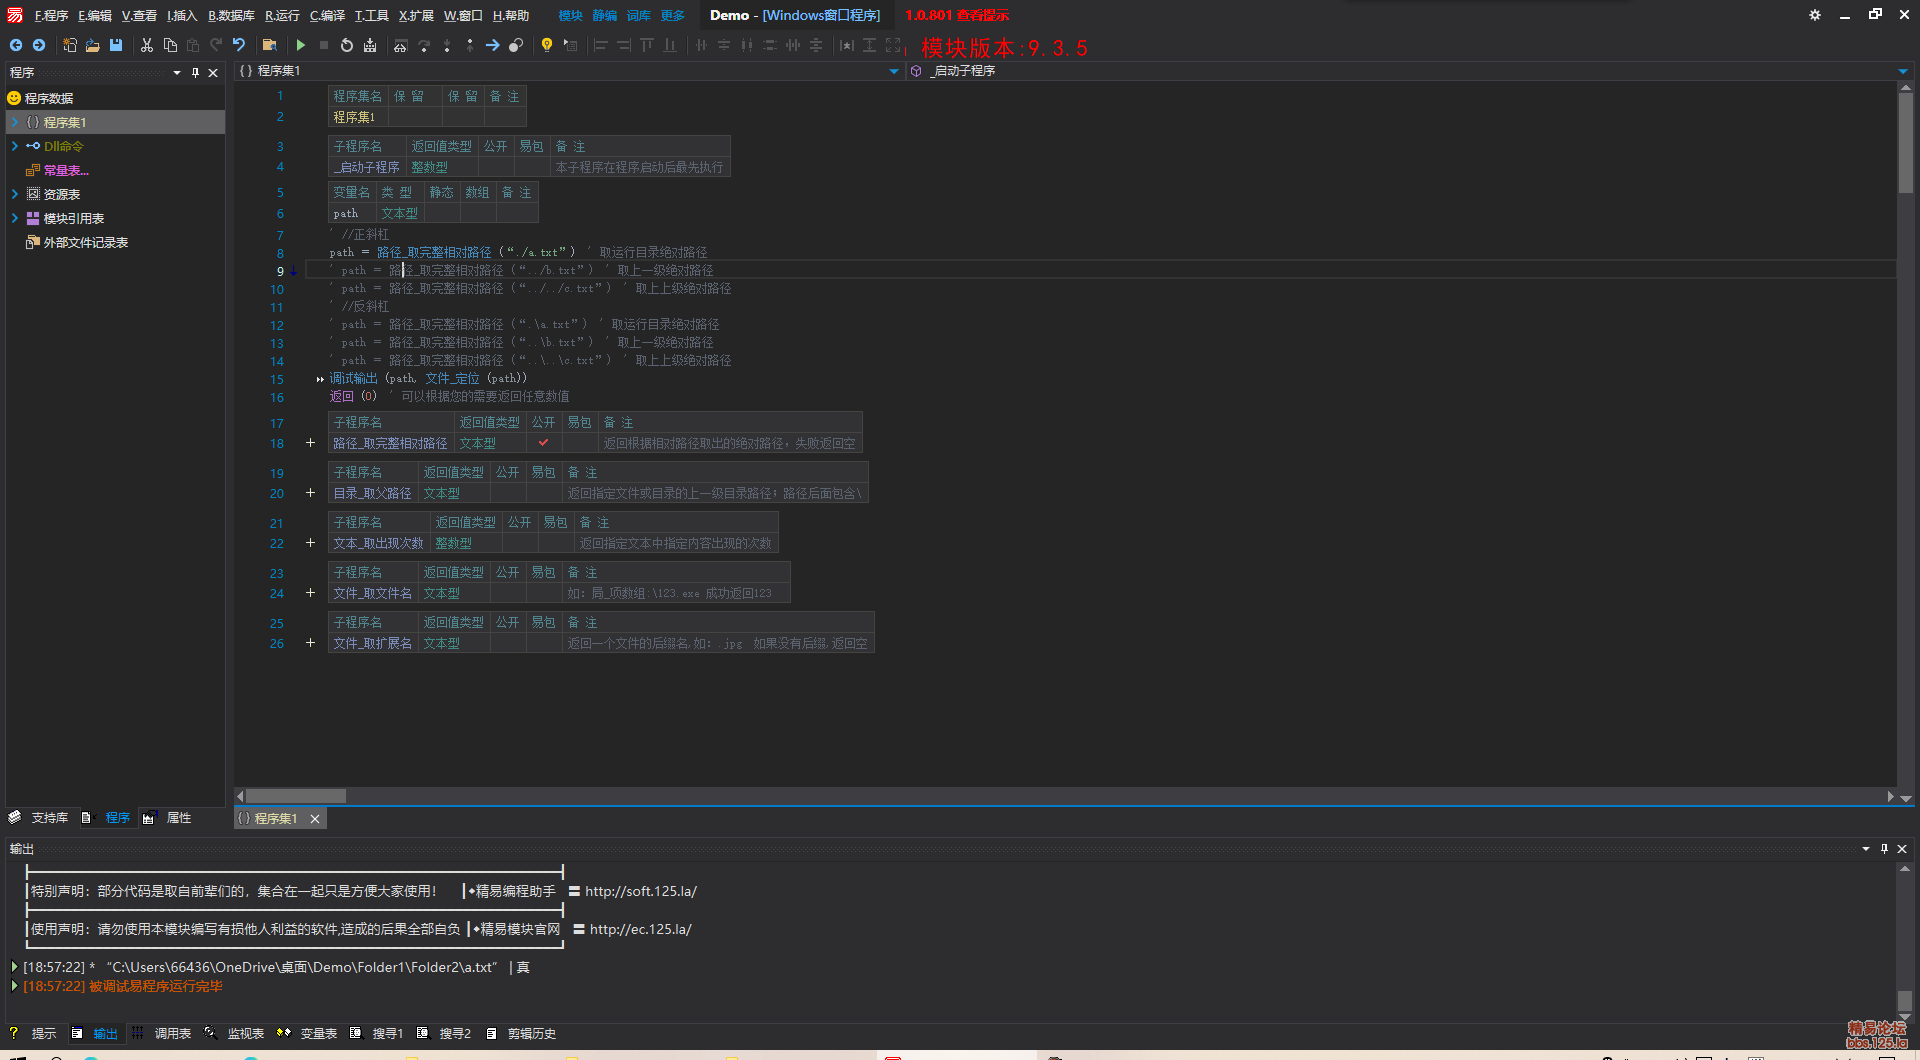Close the 程序集1 editor tab

pos(315,819)
